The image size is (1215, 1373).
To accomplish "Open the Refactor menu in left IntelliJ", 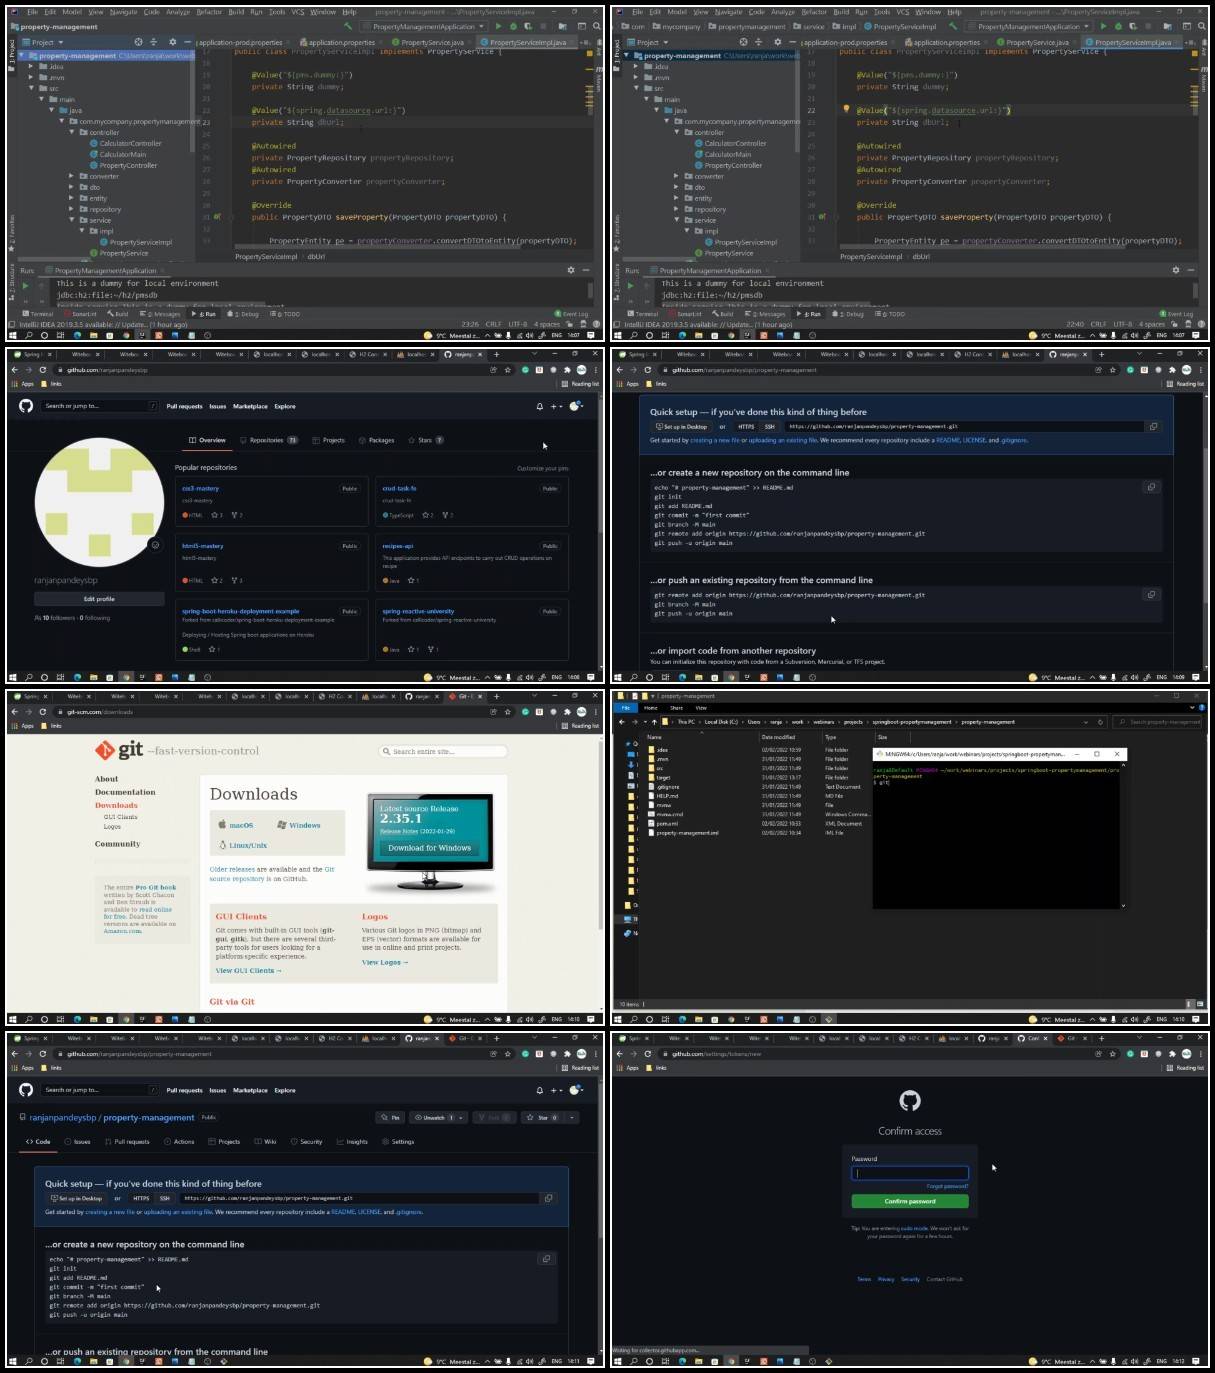I will coord(209,12).
